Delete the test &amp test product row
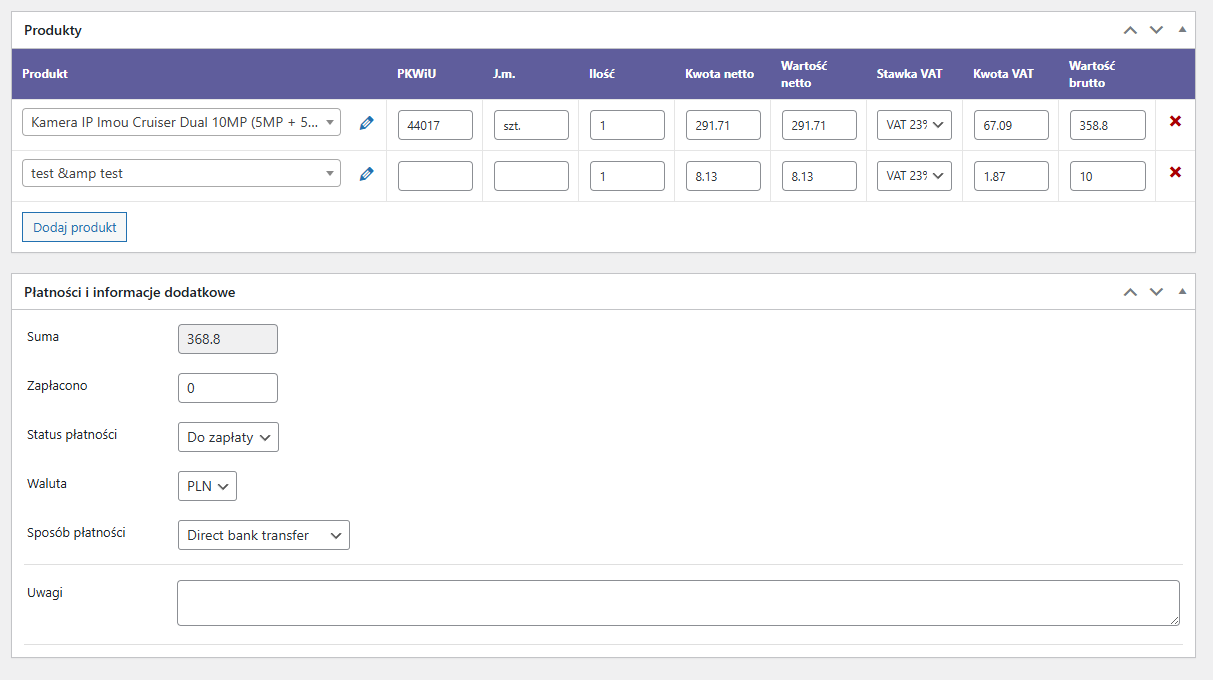Viewport: 1213px width, 680px height. [x=1175, y=173]
